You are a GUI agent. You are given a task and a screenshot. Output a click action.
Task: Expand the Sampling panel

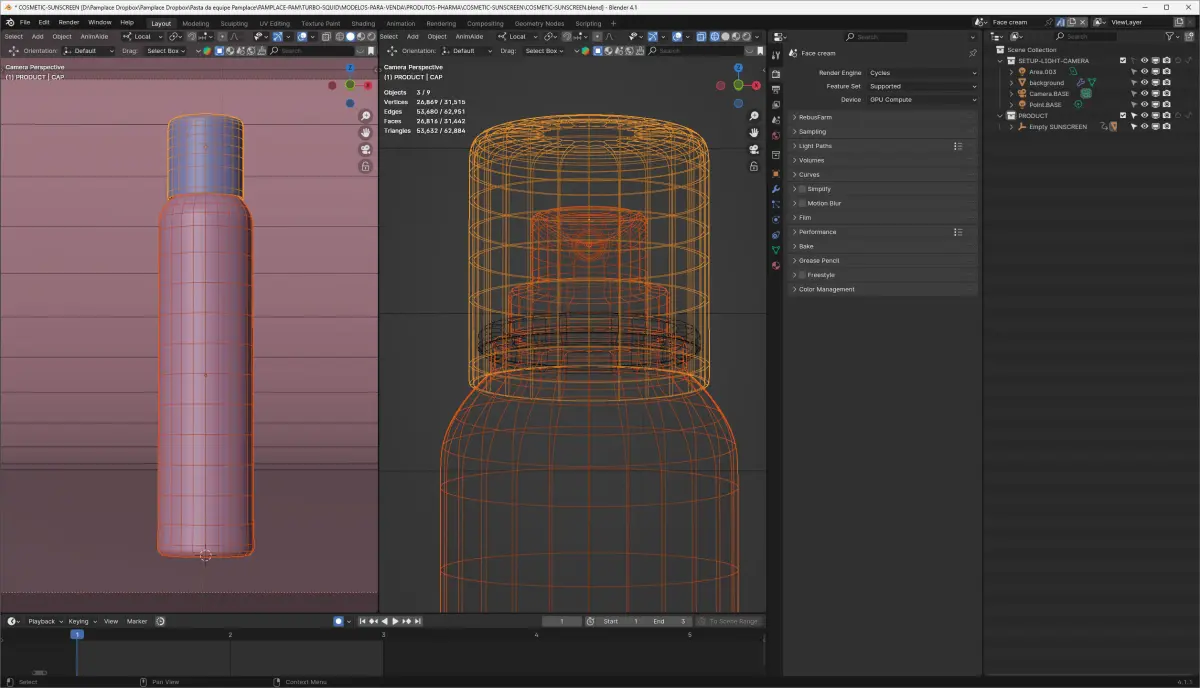point(812,132)
